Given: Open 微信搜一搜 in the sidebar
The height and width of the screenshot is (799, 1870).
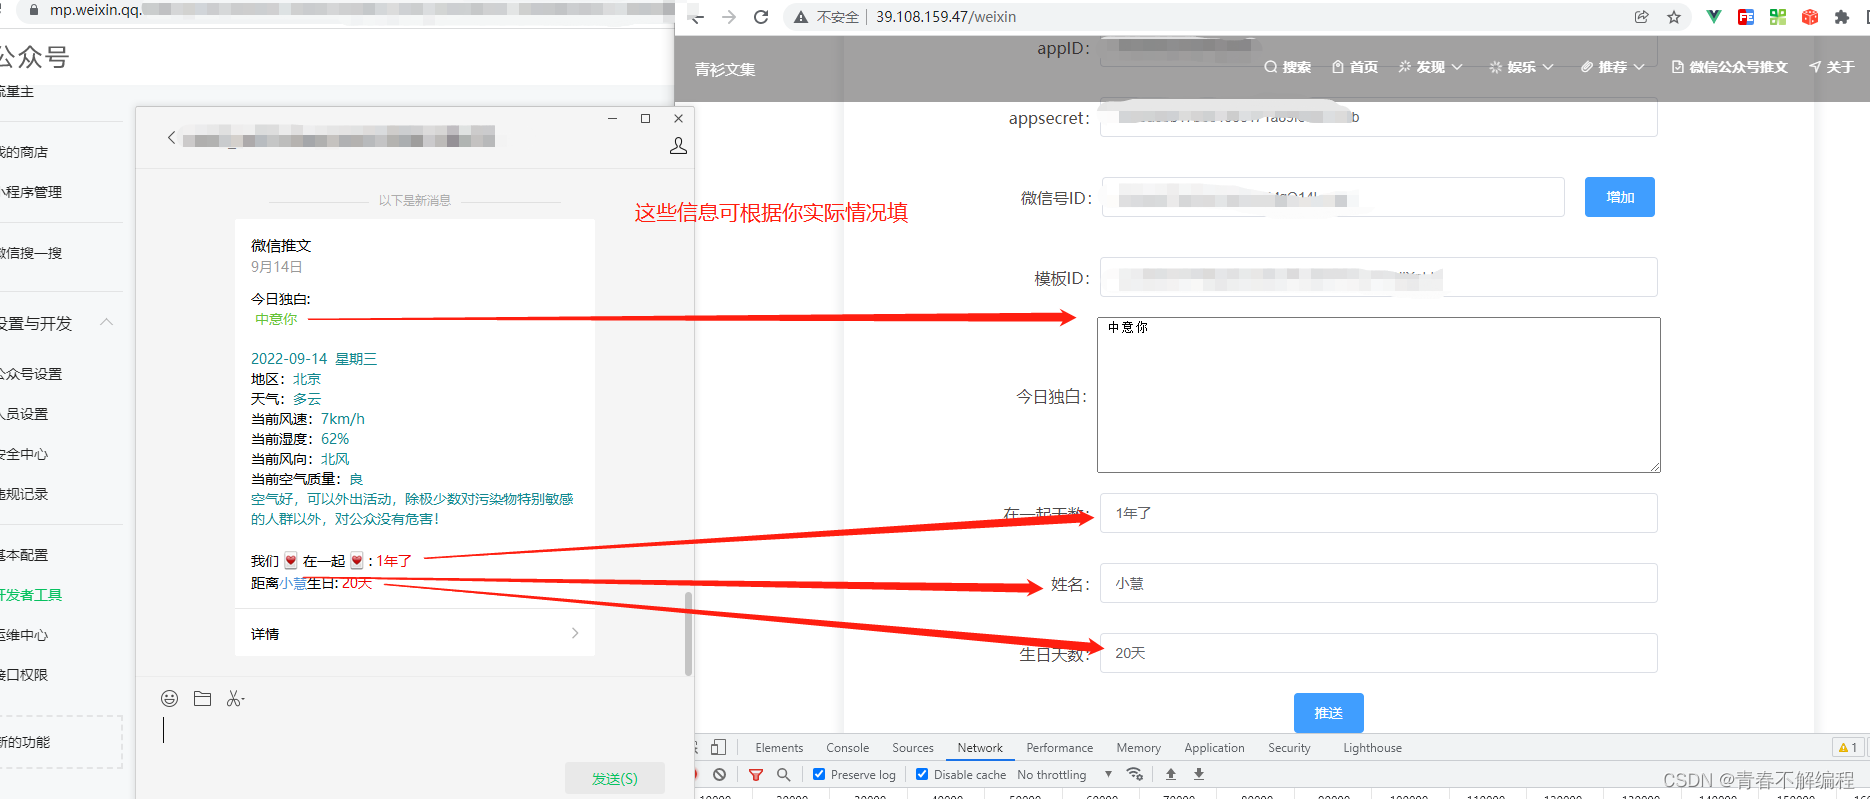Looking at the screenshot, I should [x=30, y=252].
